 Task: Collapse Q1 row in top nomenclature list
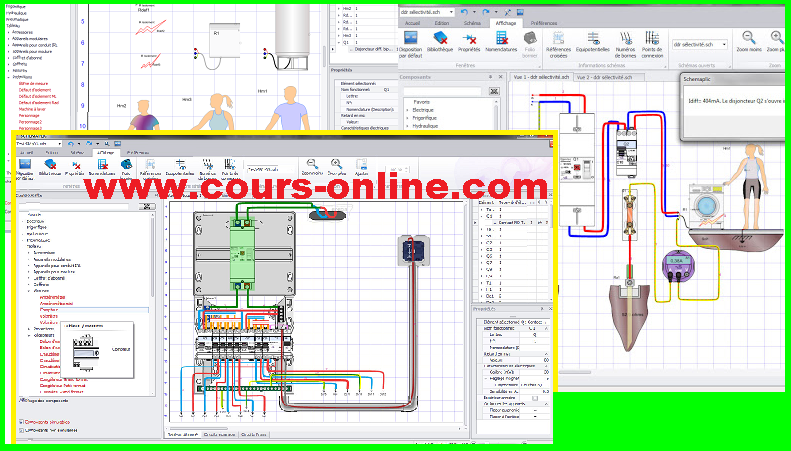pyautogui.click(x=338, y=43)
